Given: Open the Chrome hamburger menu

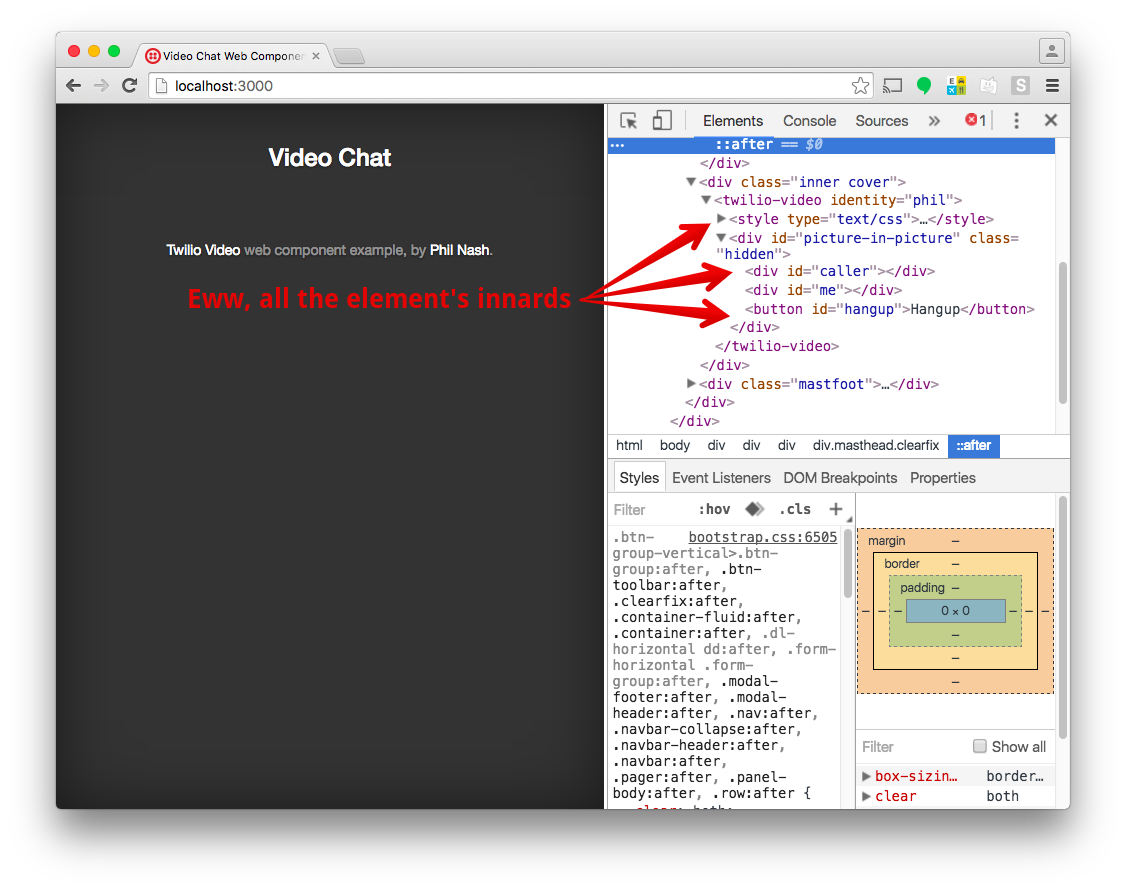Looking at the screenshot, I should pyautogui.click(x=1052, y=86).
